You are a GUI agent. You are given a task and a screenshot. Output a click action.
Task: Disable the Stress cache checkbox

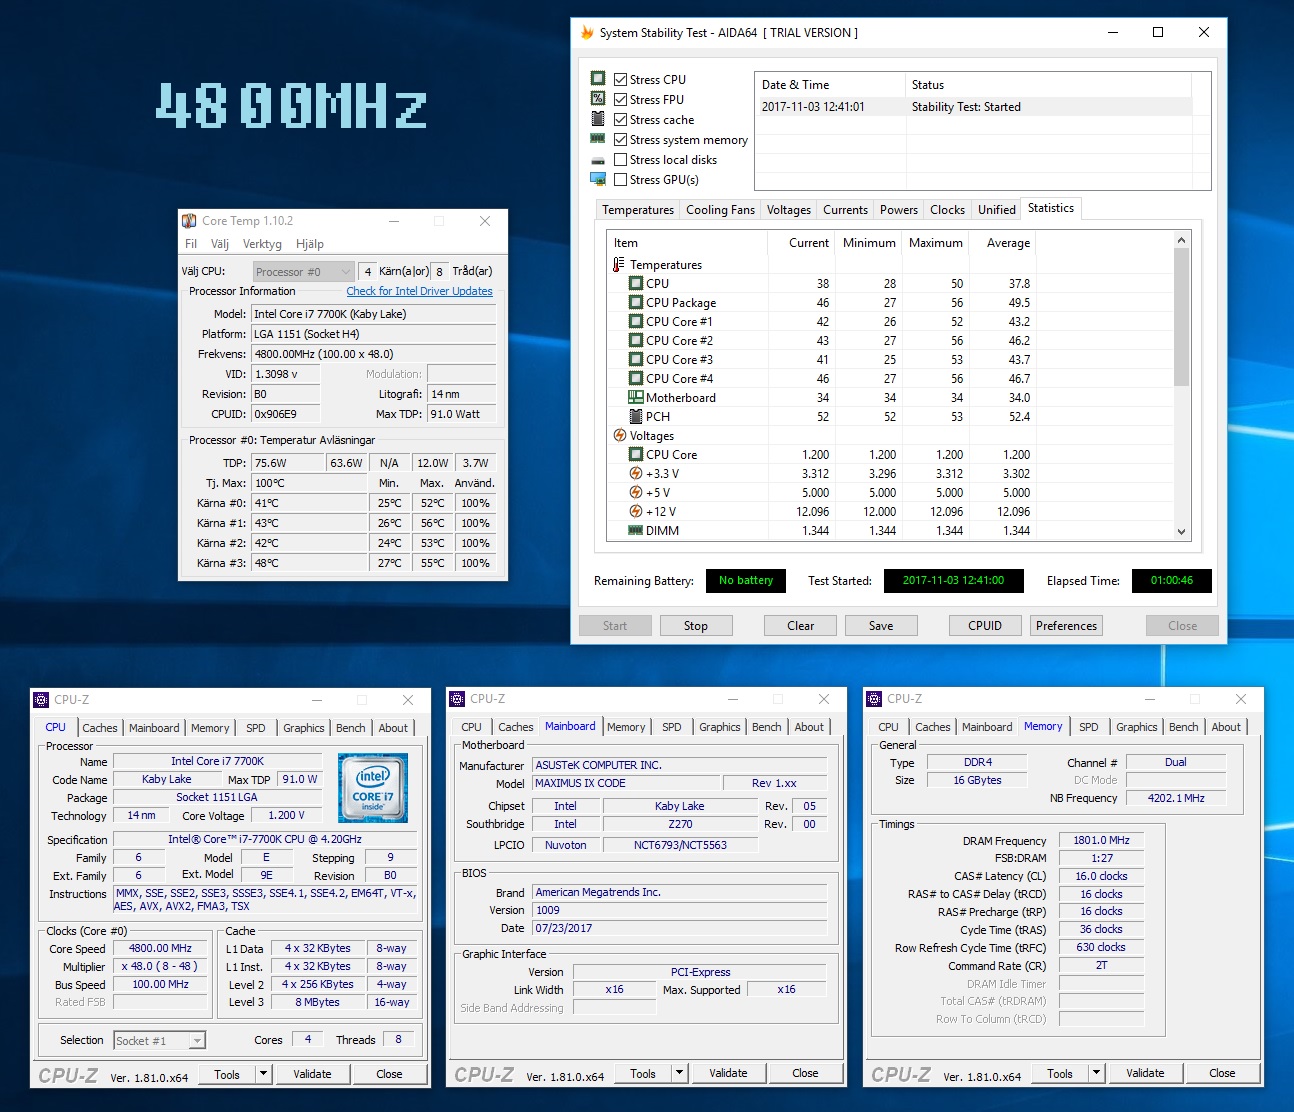[621, 120]
